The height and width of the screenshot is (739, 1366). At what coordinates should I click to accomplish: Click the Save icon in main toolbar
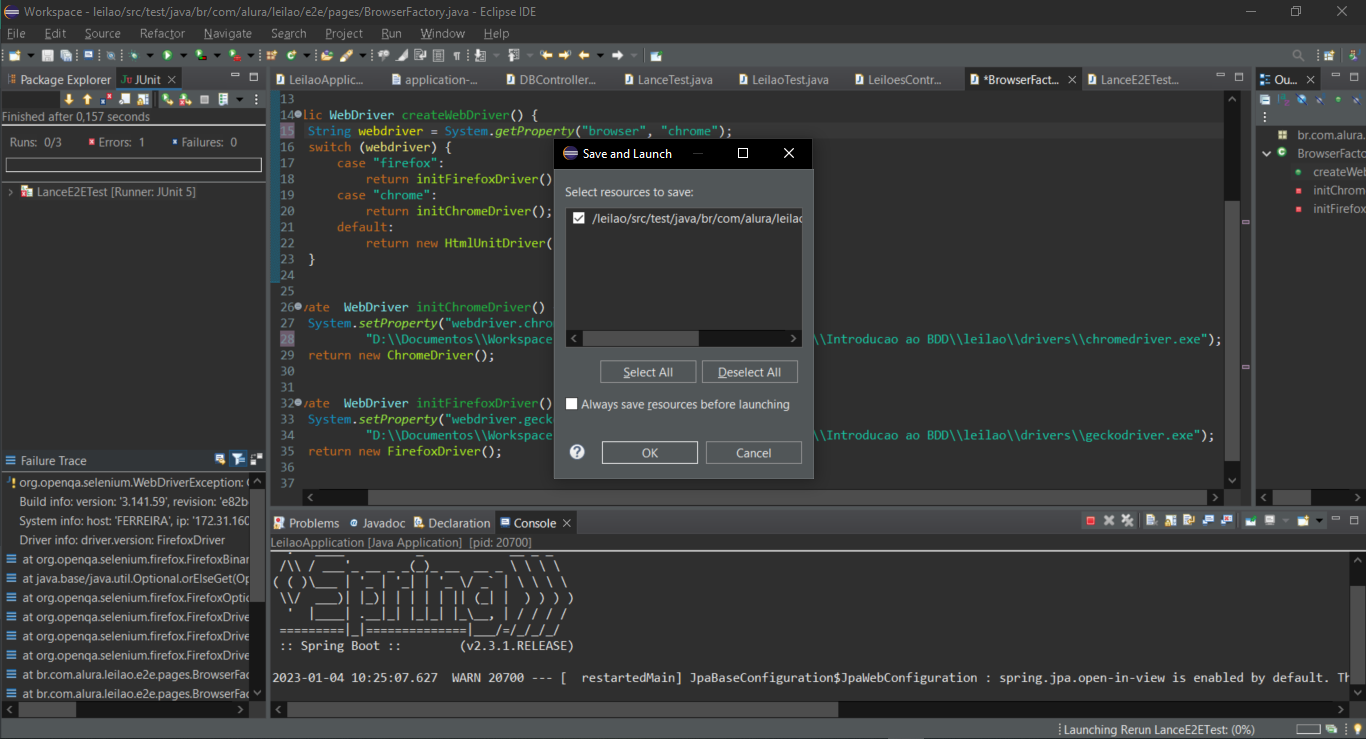pyautogui.click(x=47, y=55)
